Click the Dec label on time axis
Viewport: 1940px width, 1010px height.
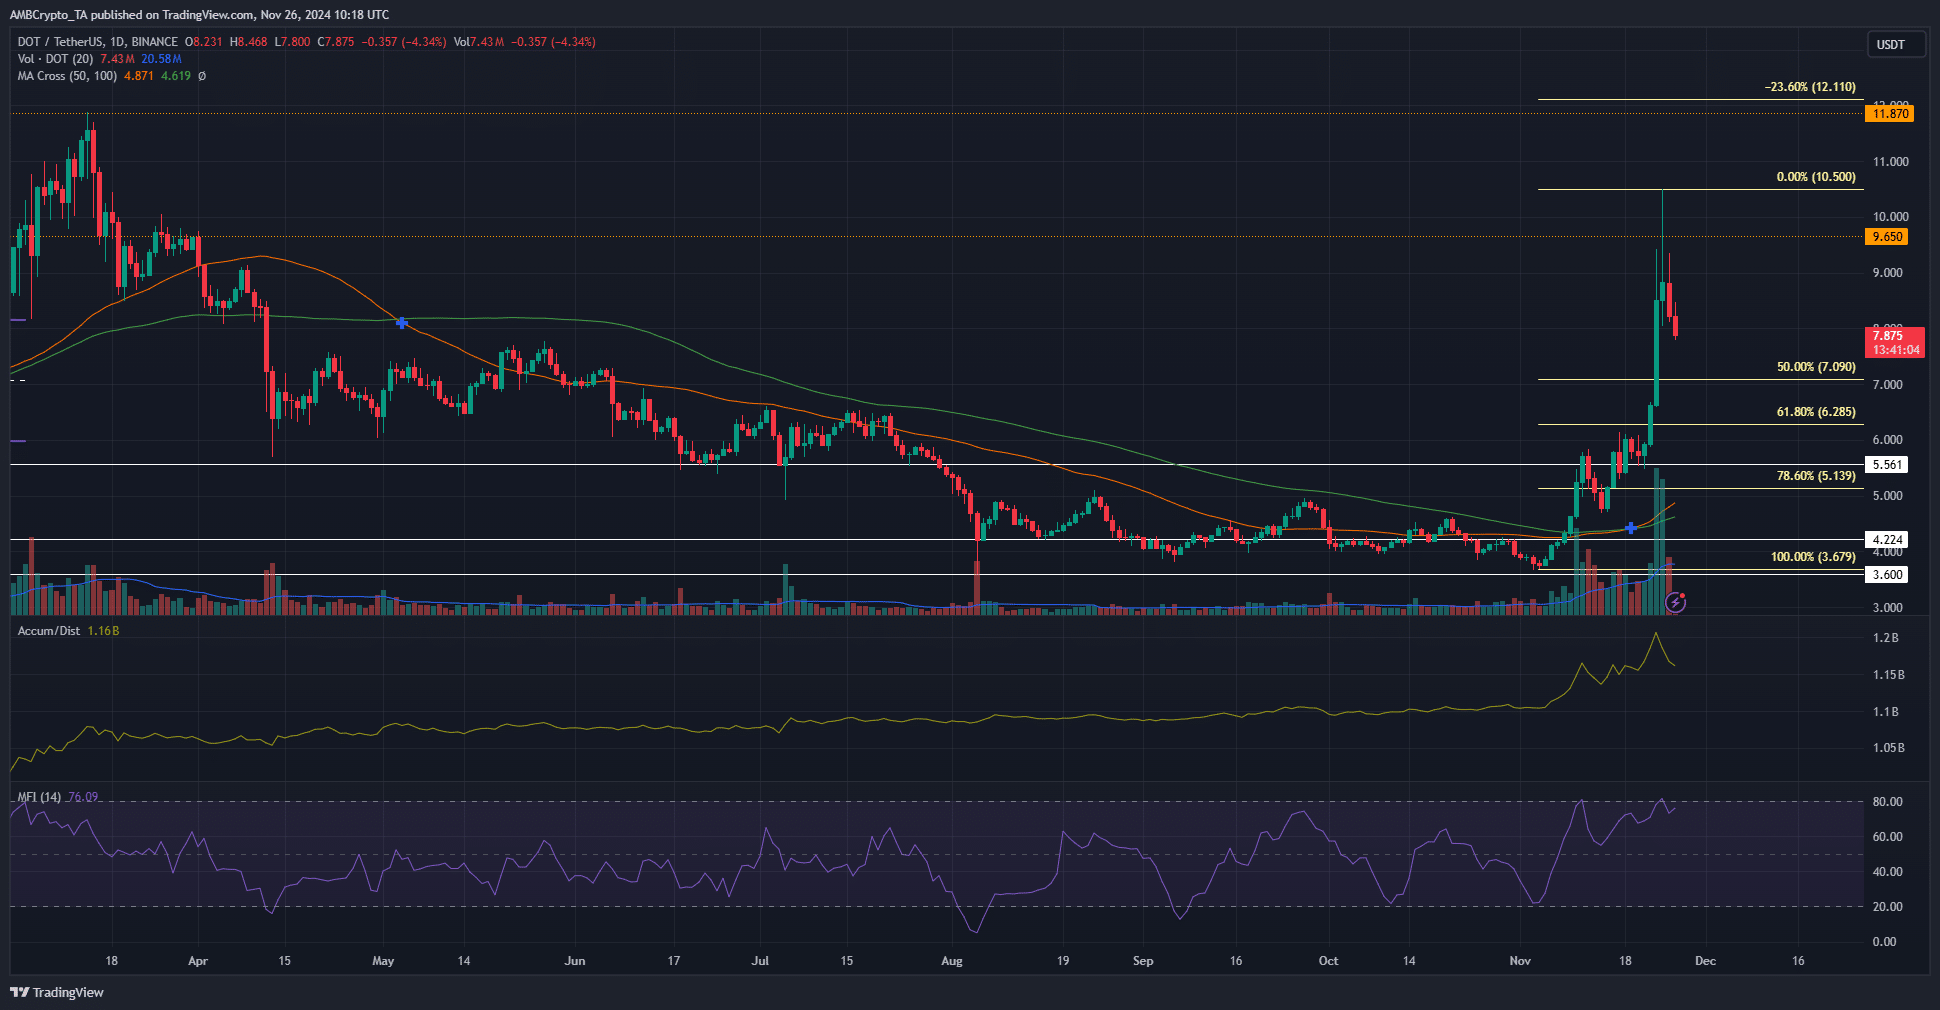pos(1705,961)
